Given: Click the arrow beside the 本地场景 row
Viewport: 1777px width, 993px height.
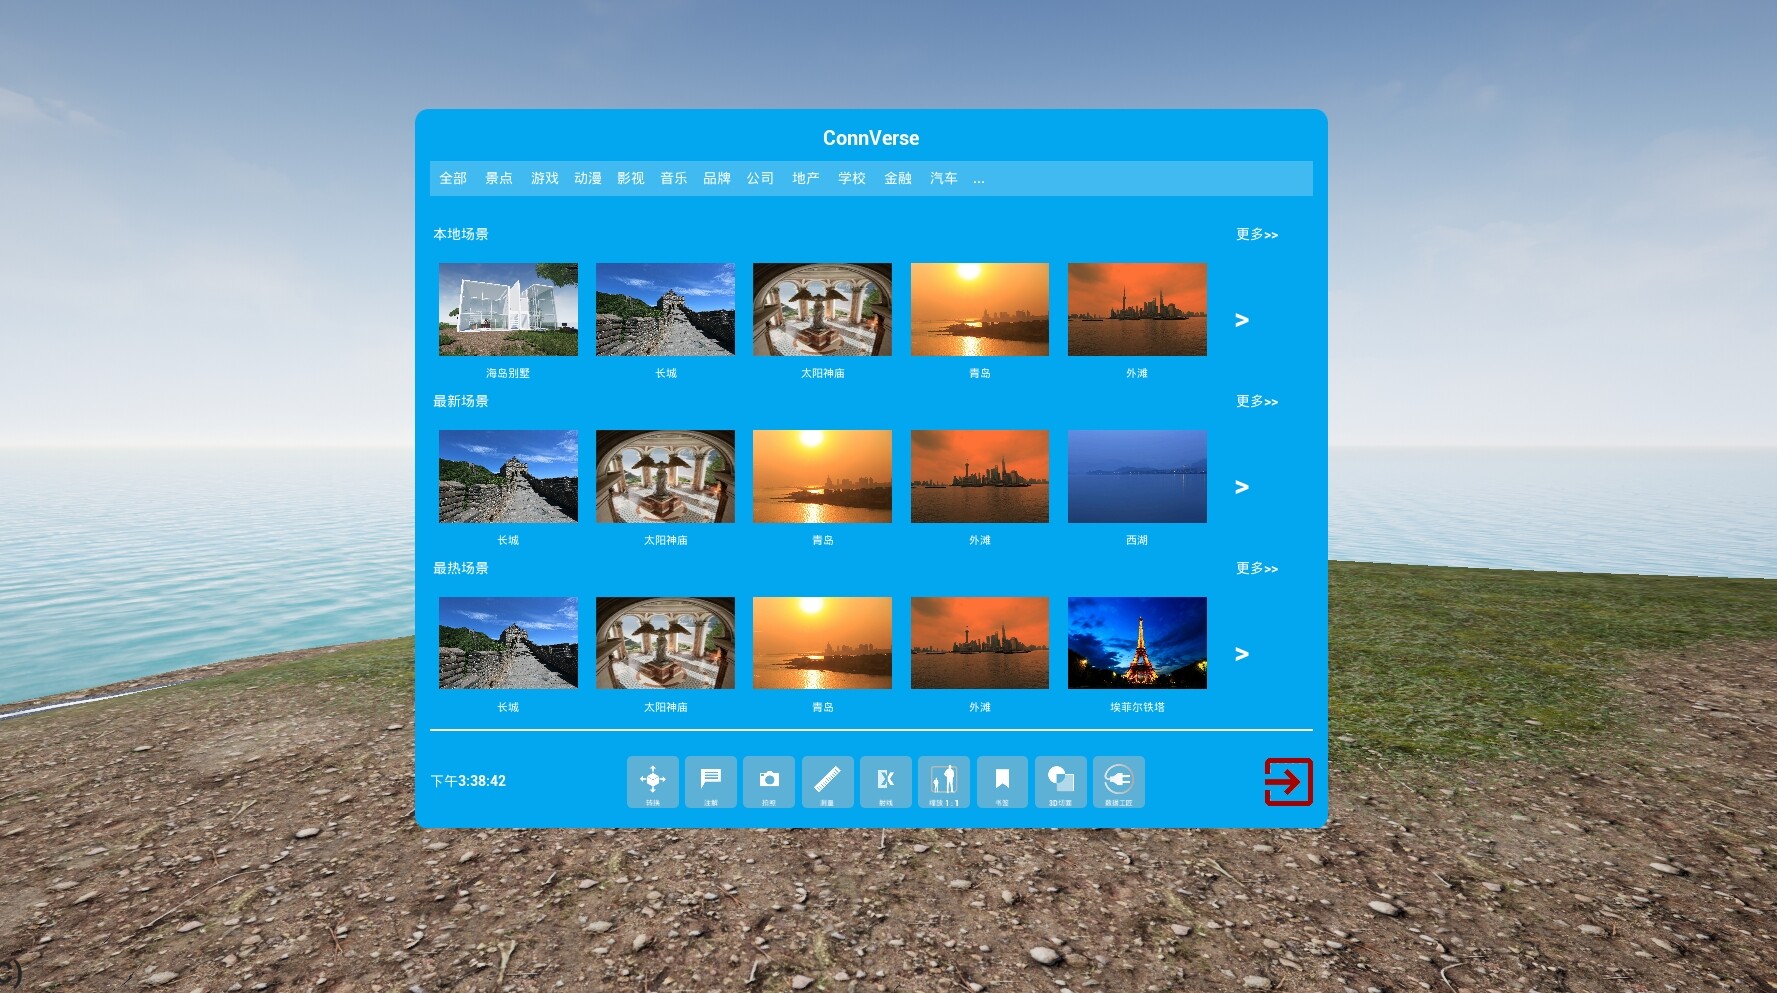Looking at the screenshot, I should [1241, 320].
